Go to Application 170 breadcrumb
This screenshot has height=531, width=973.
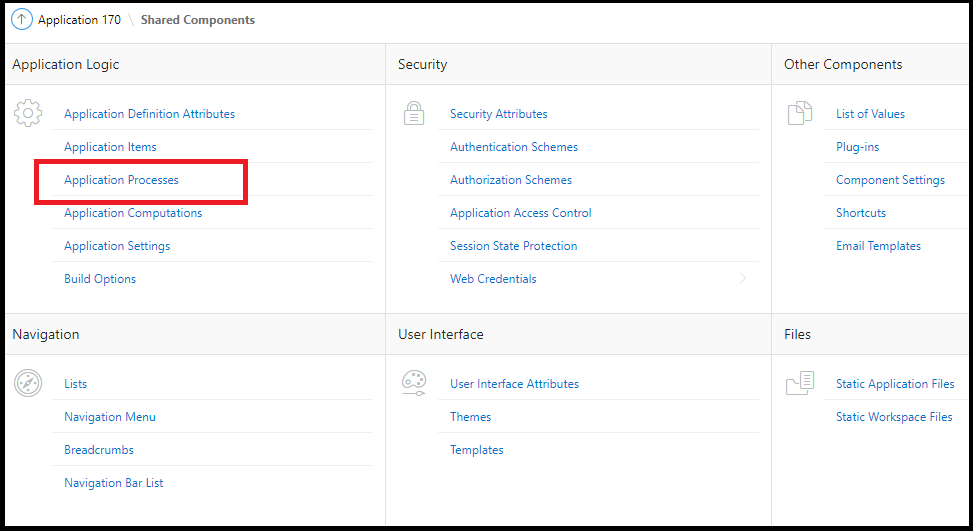[79, 20]
